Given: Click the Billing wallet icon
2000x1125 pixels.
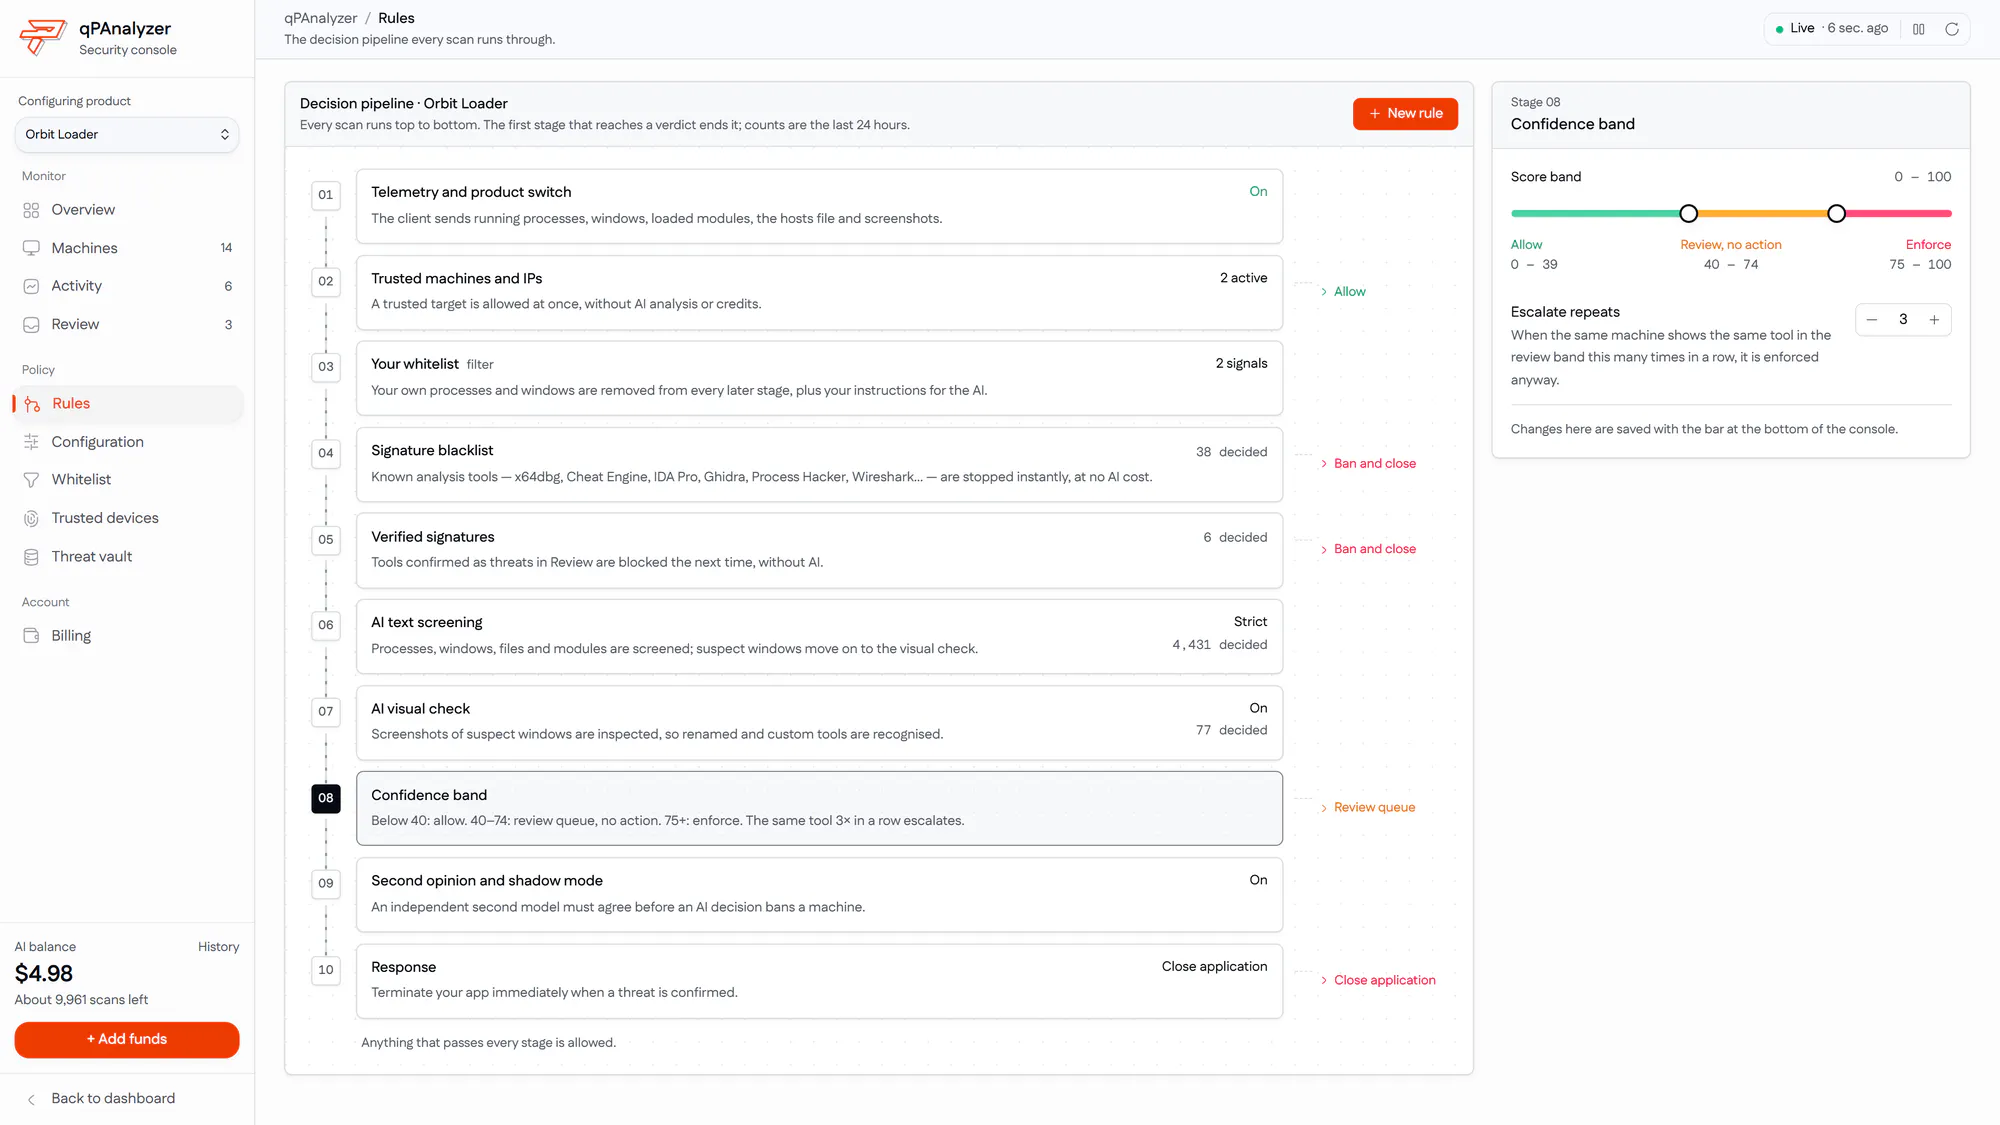Looking at the screenshot, I should pos(31,636).
